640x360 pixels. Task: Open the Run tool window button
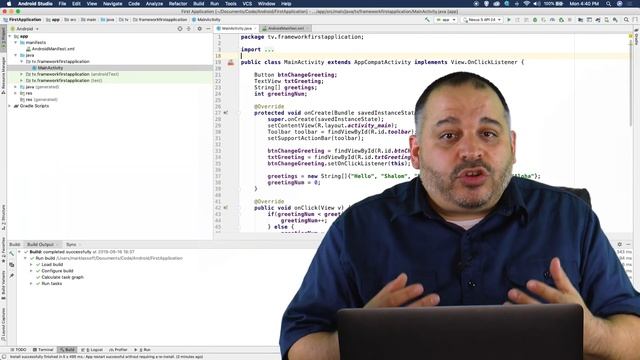[x=142, y=350]
